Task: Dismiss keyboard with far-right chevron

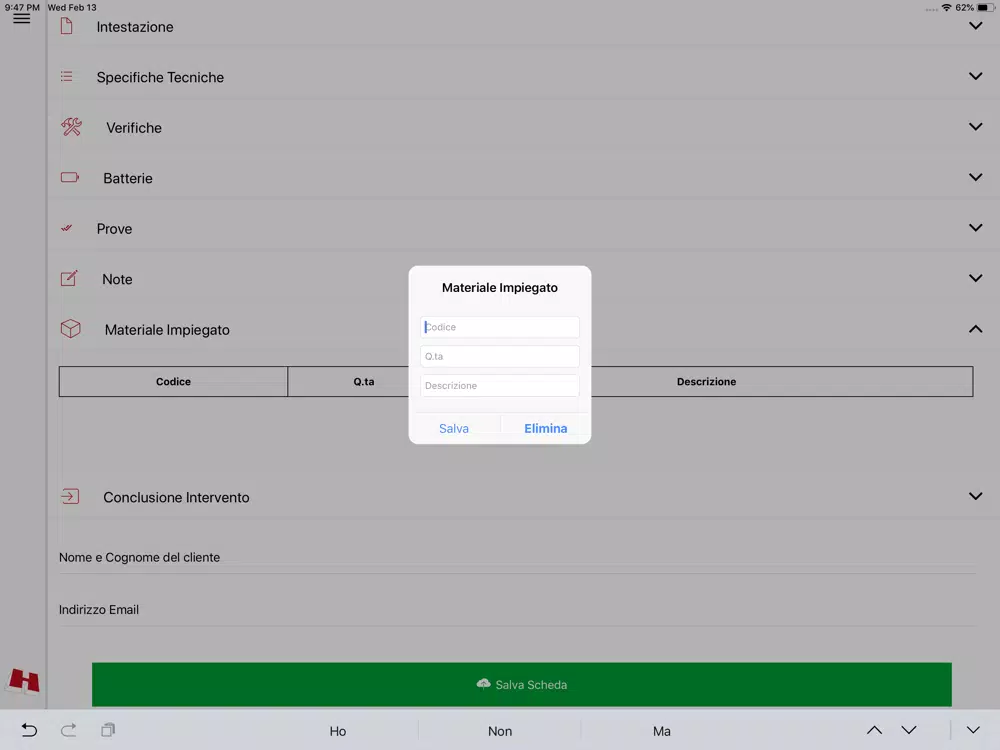Action: (x=973, y=730)
